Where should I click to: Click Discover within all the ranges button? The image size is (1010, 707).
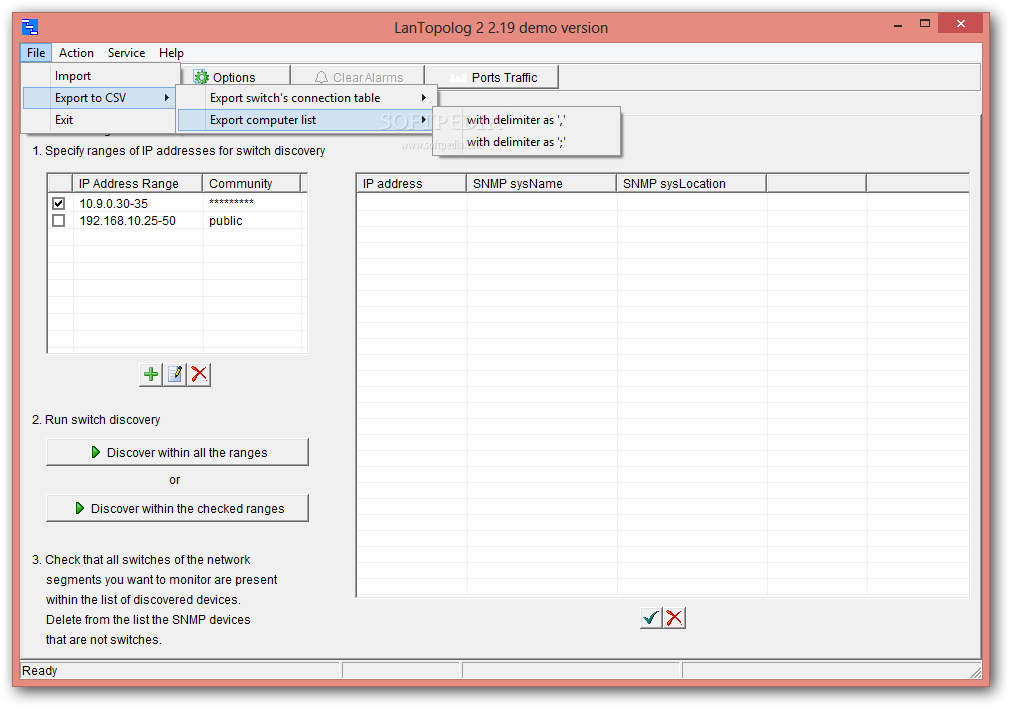[177, 453]
